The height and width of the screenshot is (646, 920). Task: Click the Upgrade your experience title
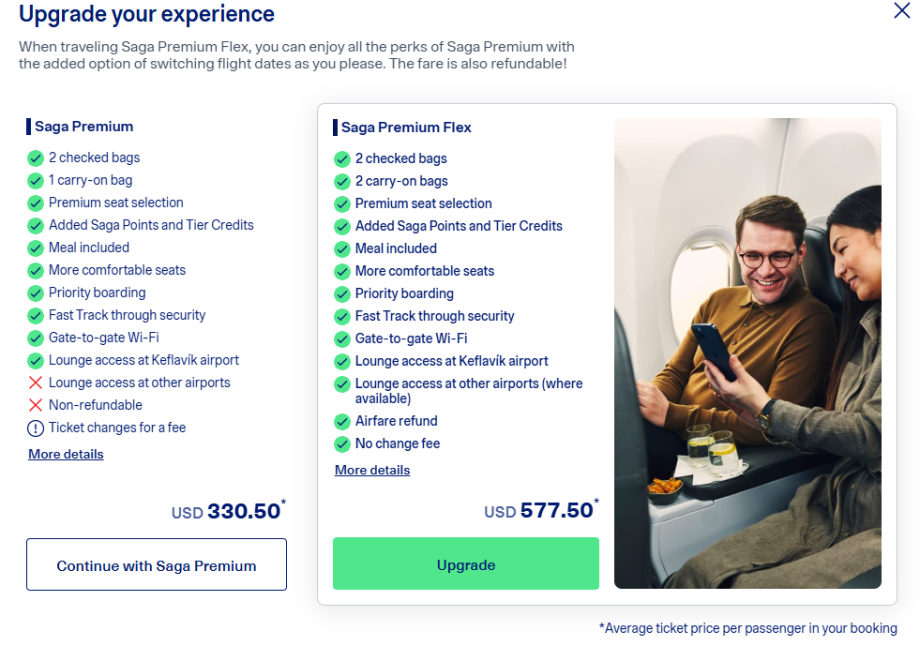coord(147,15)
